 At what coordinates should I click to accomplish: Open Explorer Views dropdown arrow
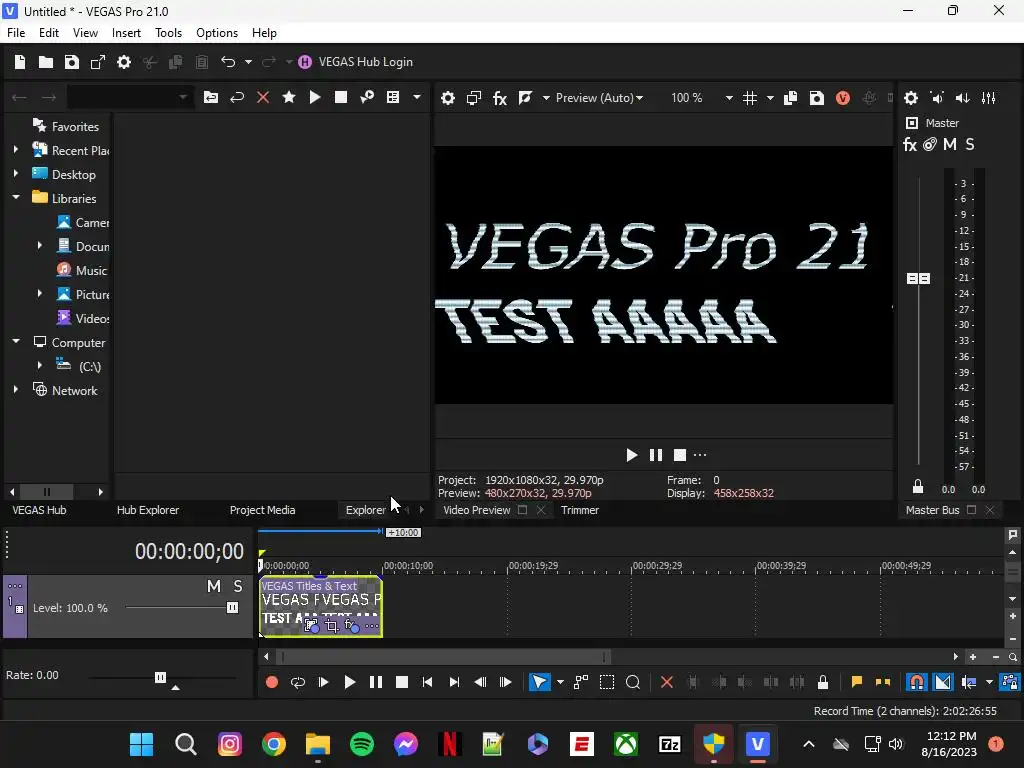pos(417,97)
